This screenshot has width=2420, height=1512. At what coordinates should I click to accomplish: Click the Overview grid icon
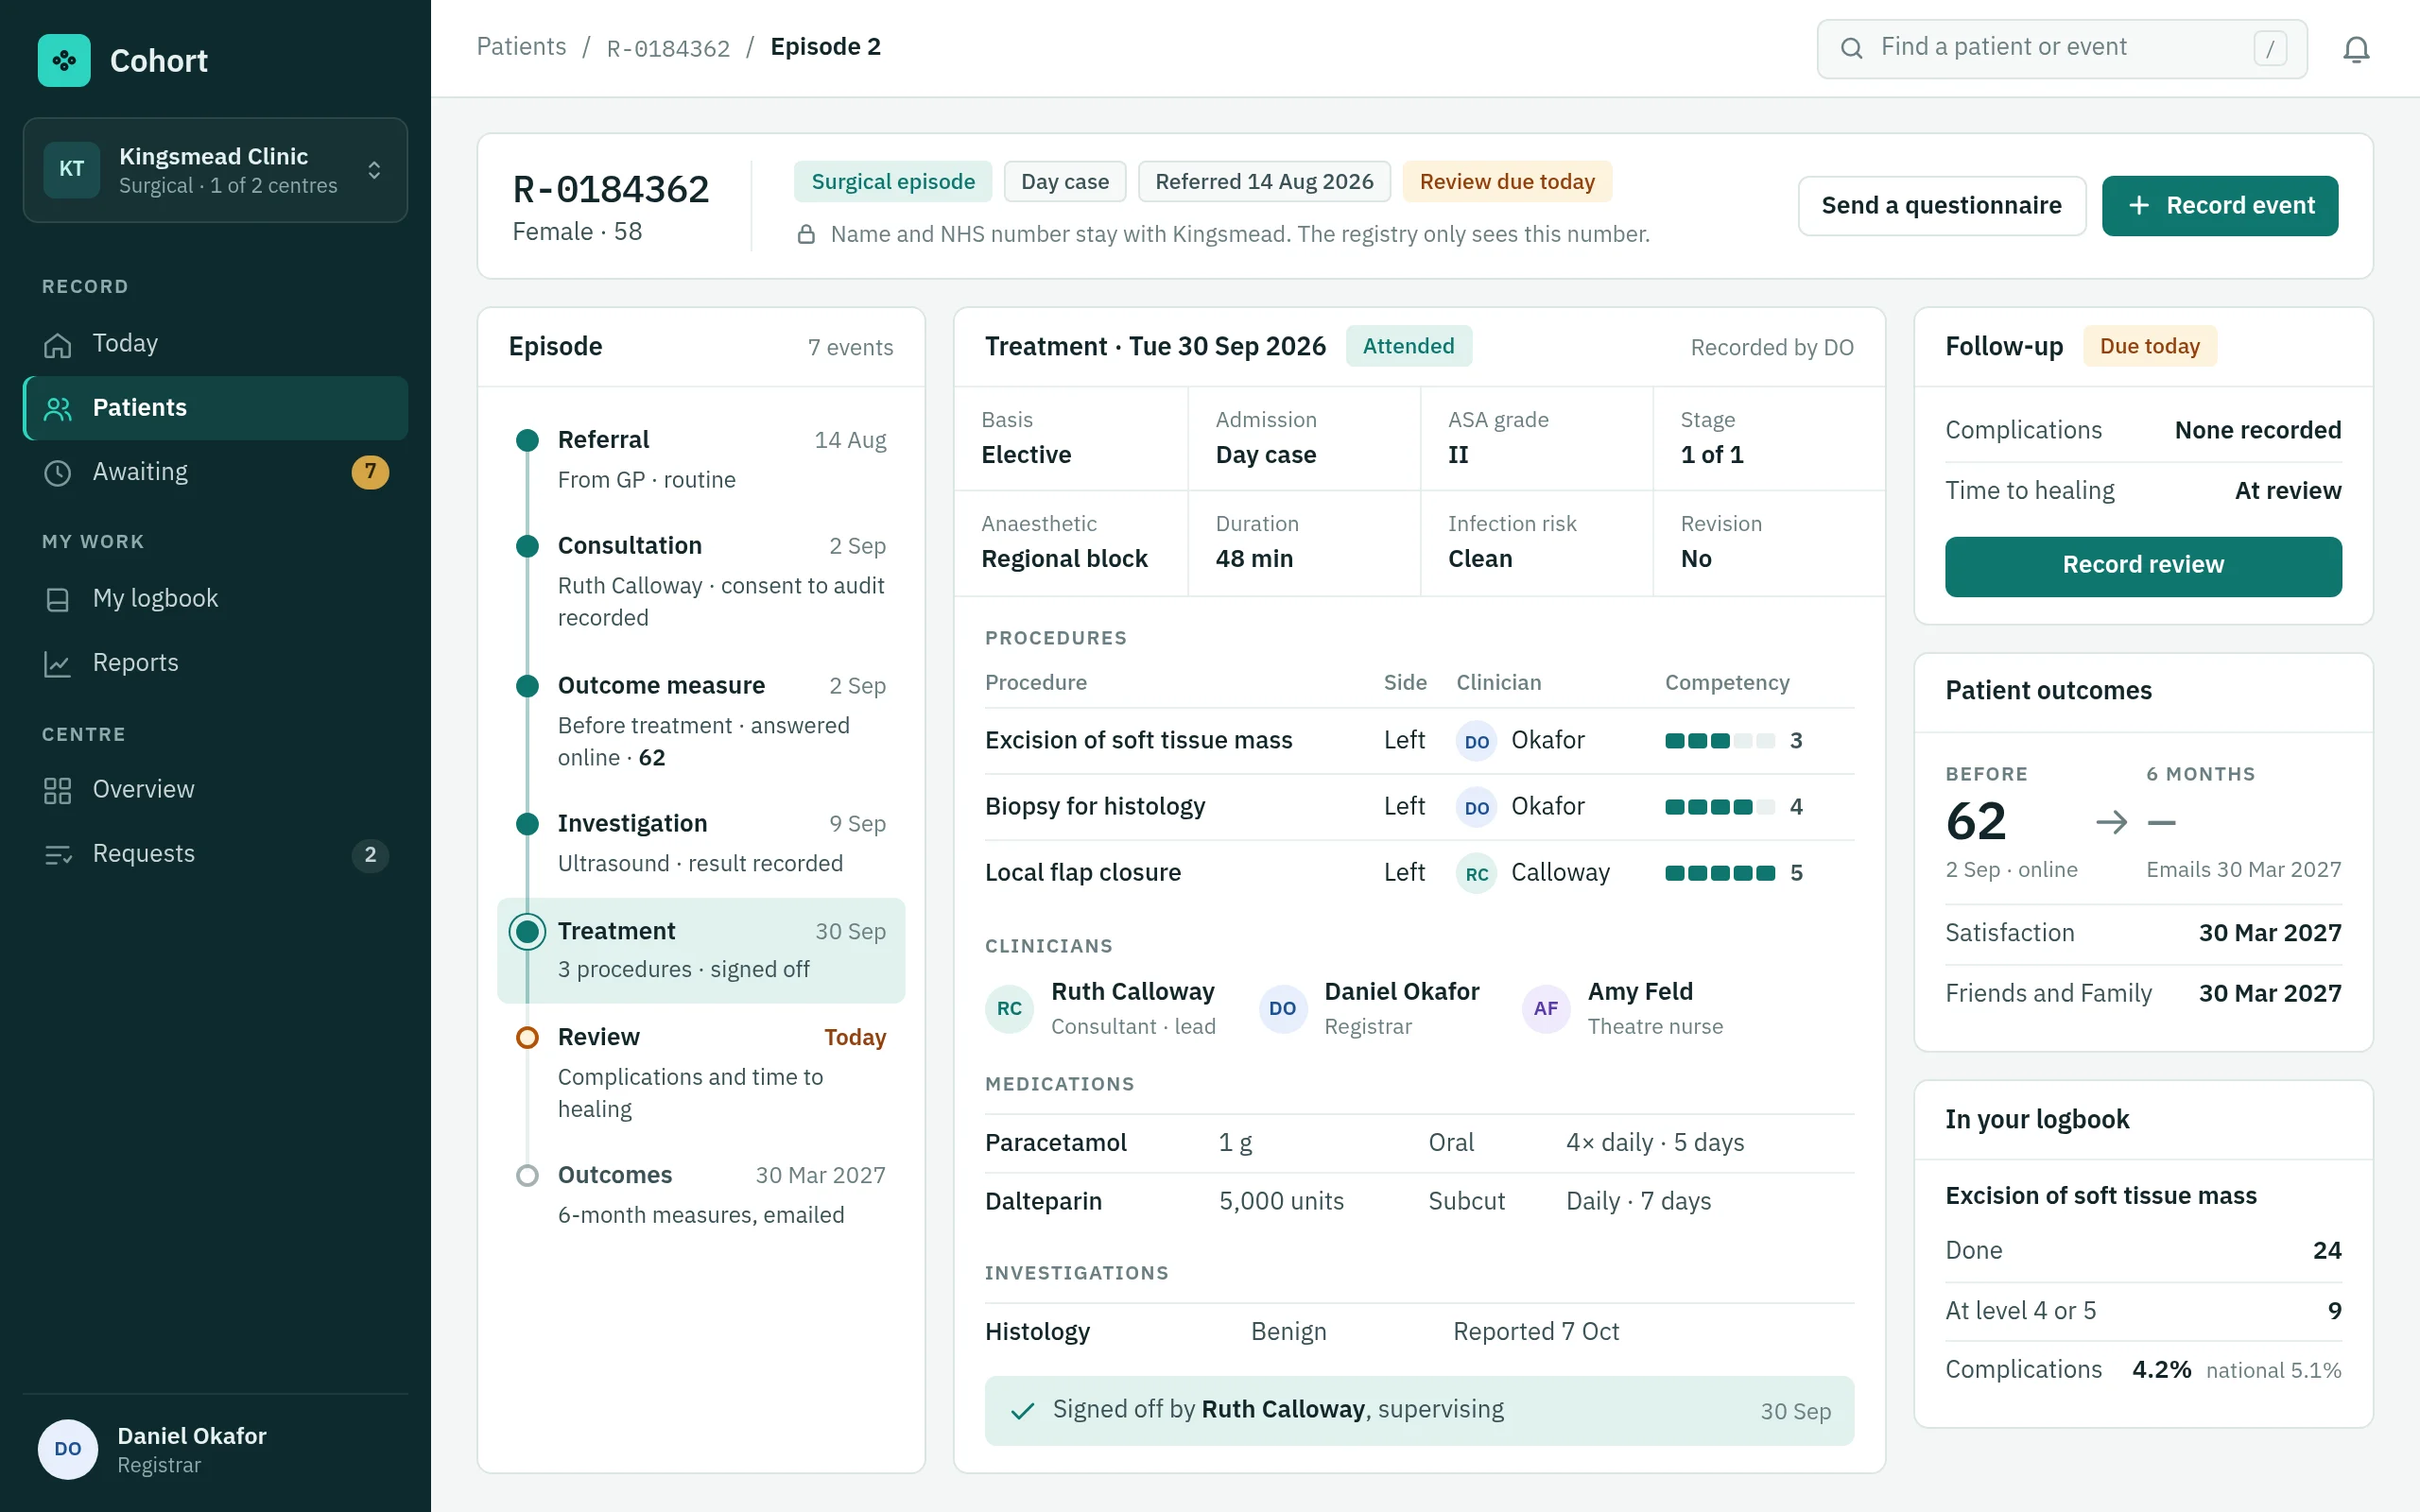click(x=58, y=790)
